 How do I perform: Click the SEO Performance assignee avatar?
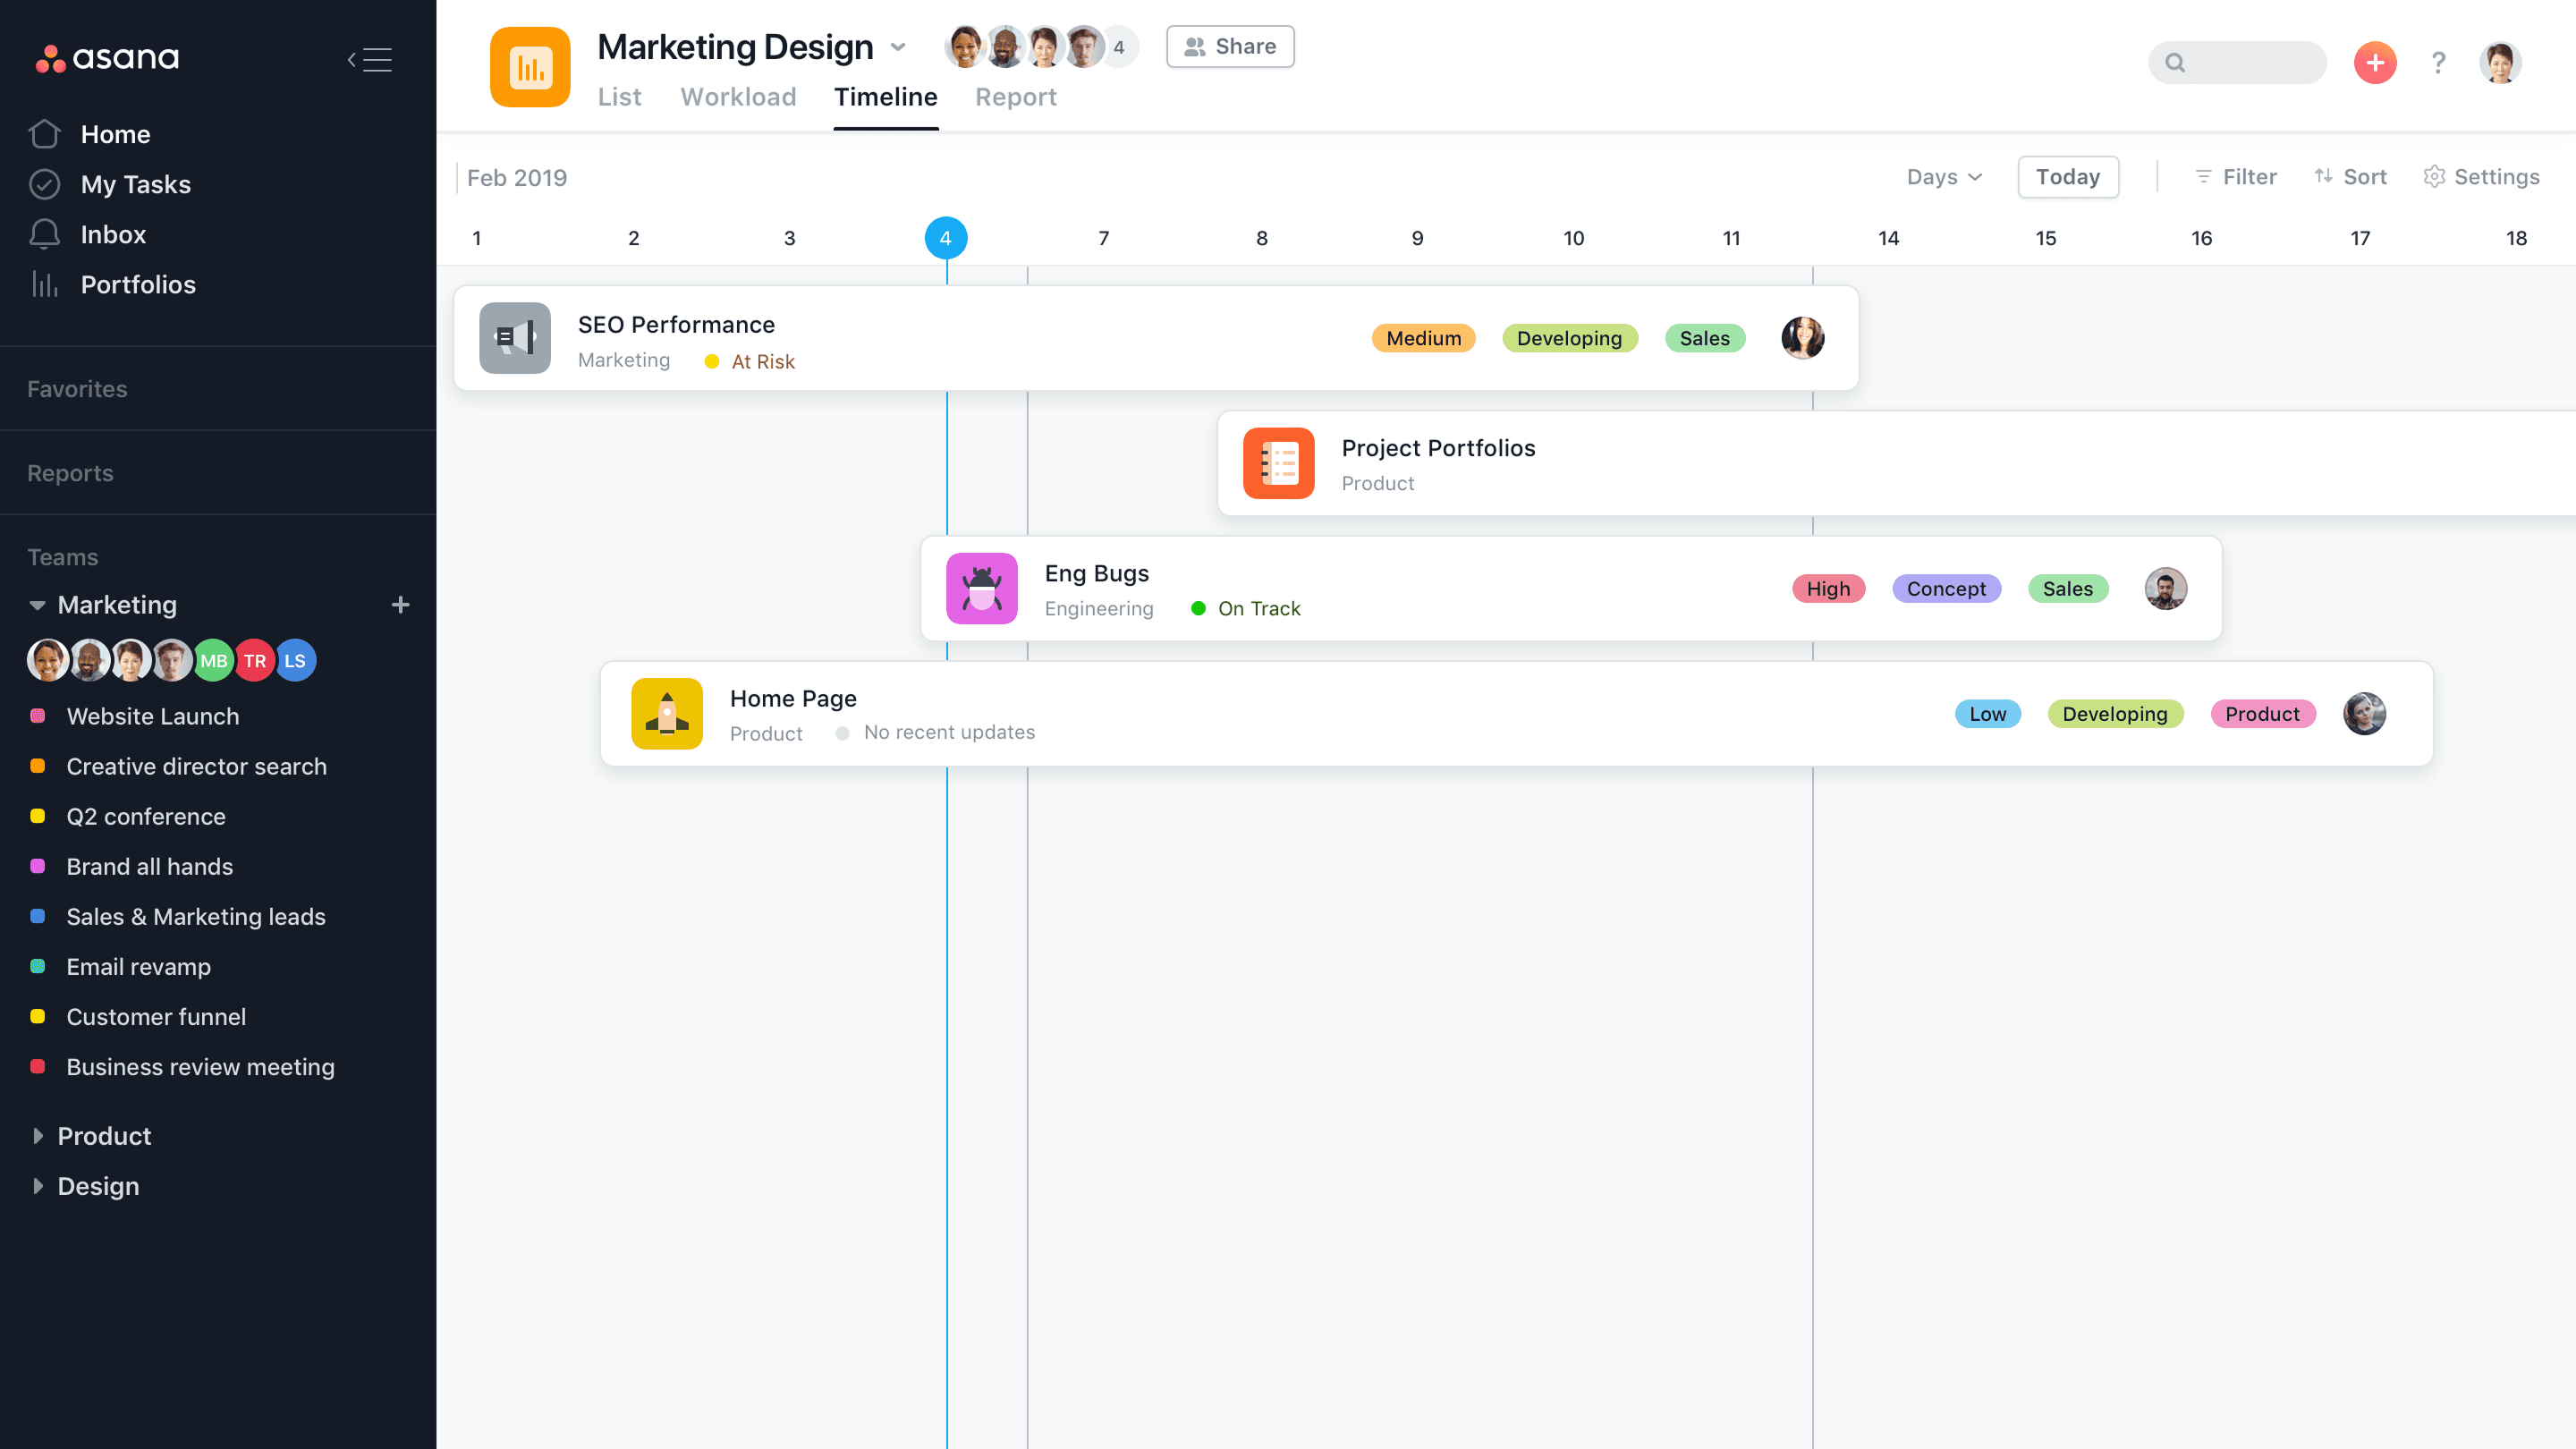(x=1803, y=338)
